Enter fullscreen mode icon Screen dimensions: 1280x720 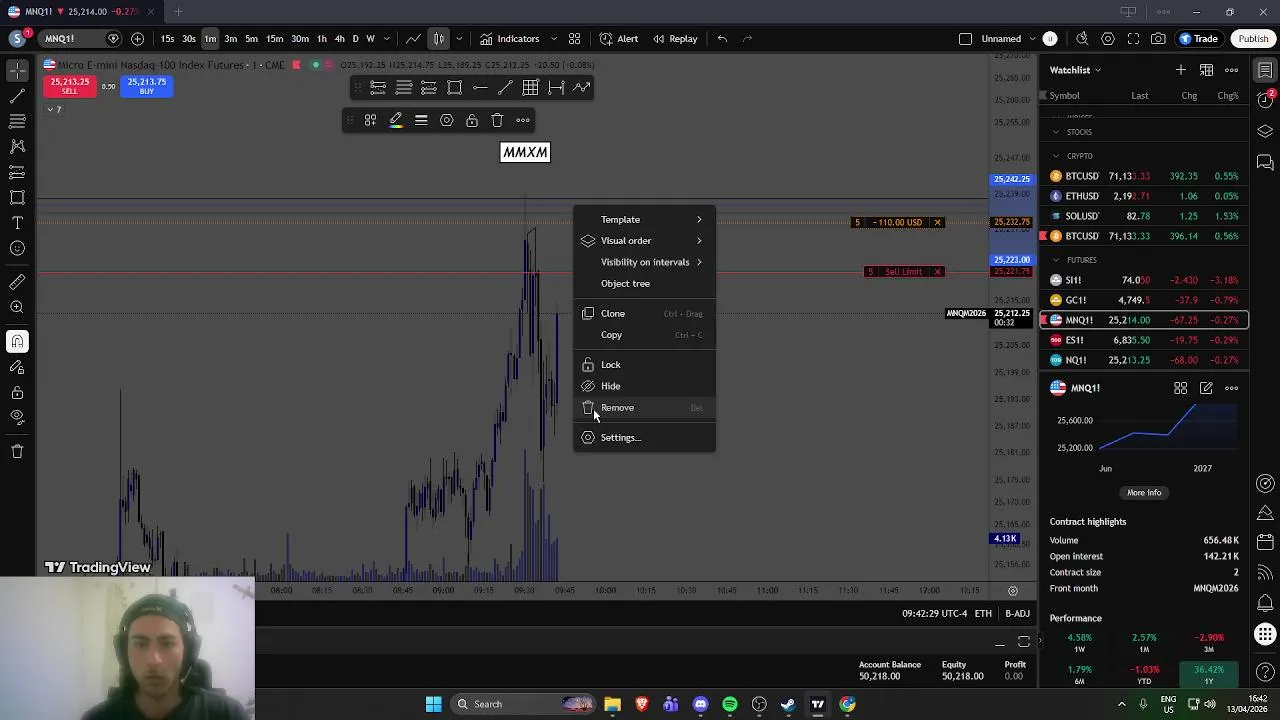[1133, 39]
